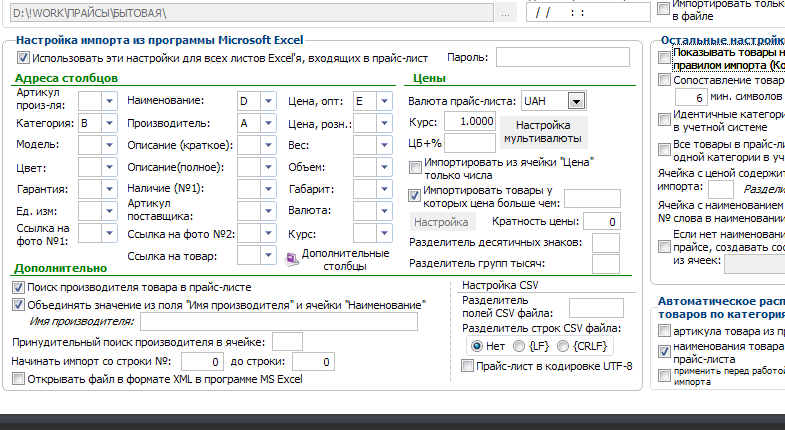The image size is (785, 430).
Task: Toggle 'Показывать товары' checkbox in Остальные настройки
Action: pos(664,58)
